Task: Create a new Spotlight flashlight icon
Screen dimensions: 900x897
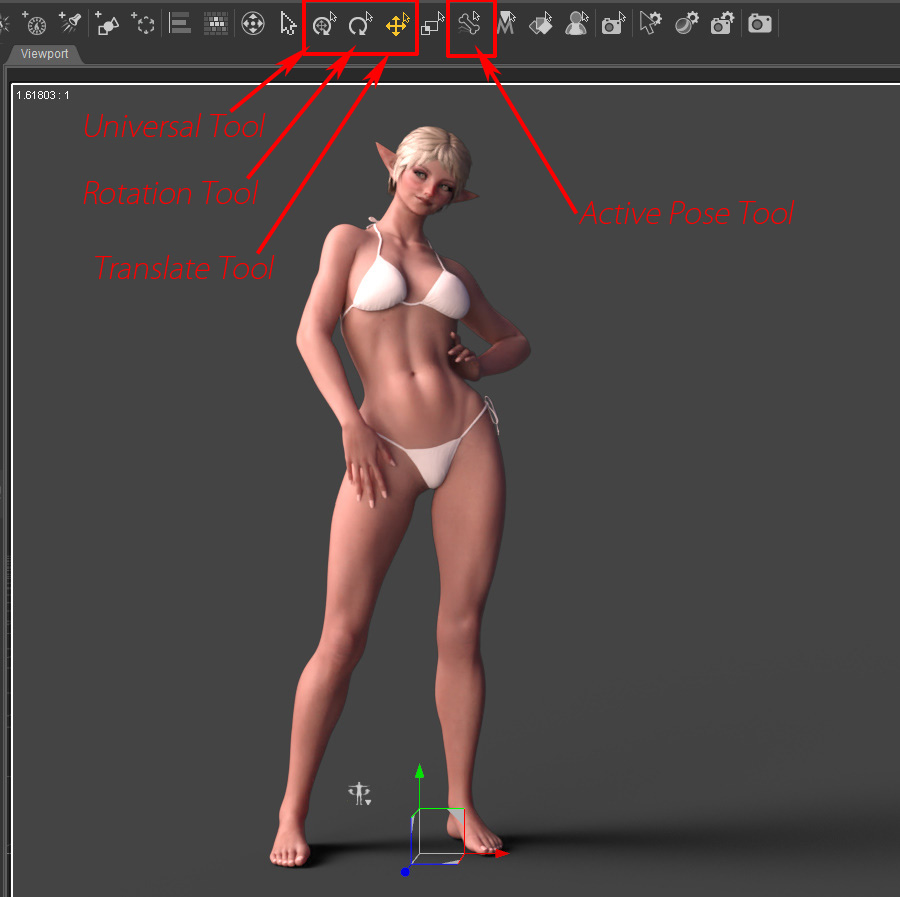Action: pyautogui.click(x=71, y=23)
